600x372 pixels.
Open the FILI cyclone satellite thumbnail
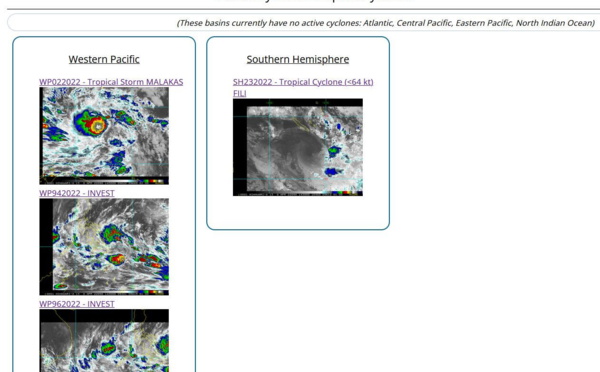click(x=298, y=147)
